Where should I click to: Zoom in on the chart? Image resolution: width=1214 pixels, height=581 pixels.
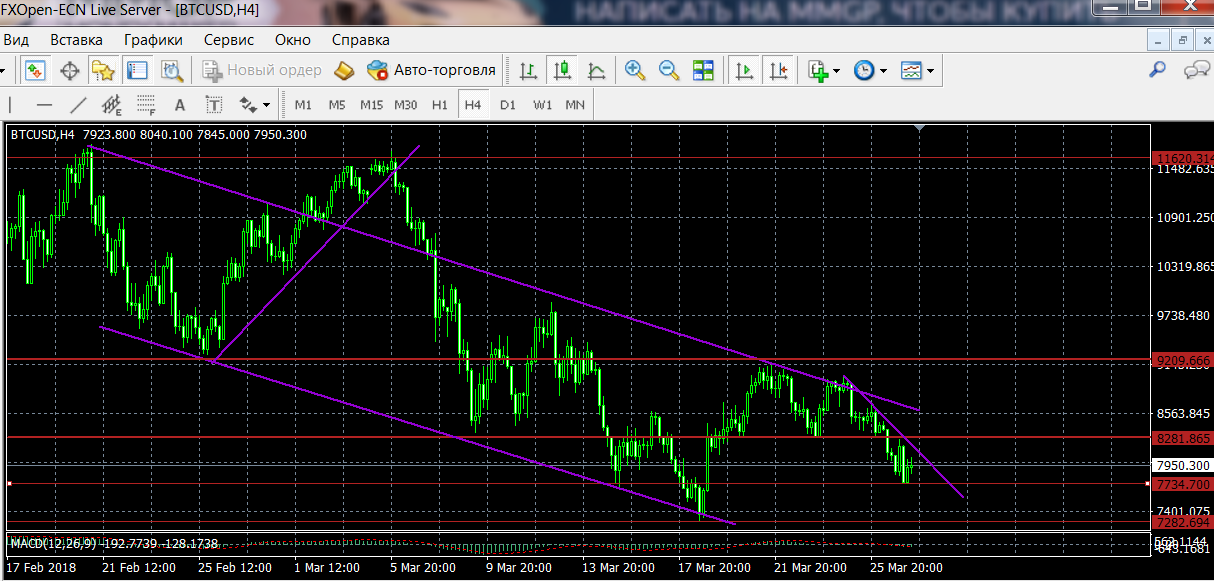634,70
